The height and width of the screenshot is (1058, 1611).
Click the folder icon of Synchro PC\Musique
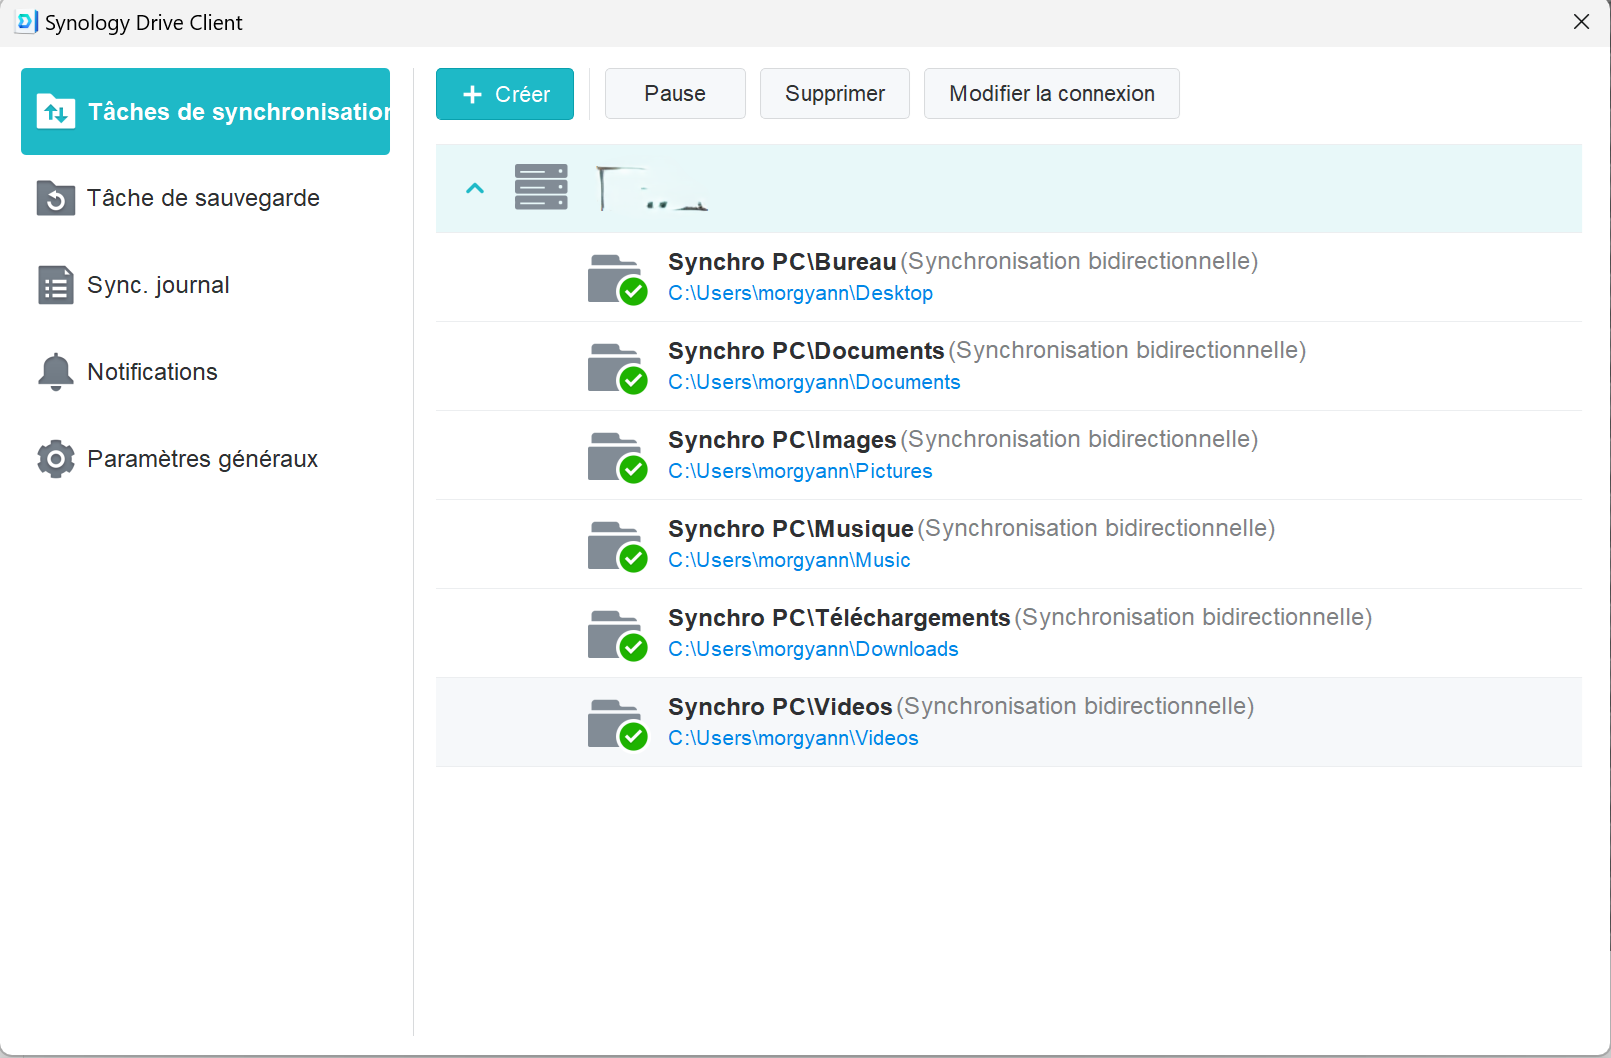(616, 546)
